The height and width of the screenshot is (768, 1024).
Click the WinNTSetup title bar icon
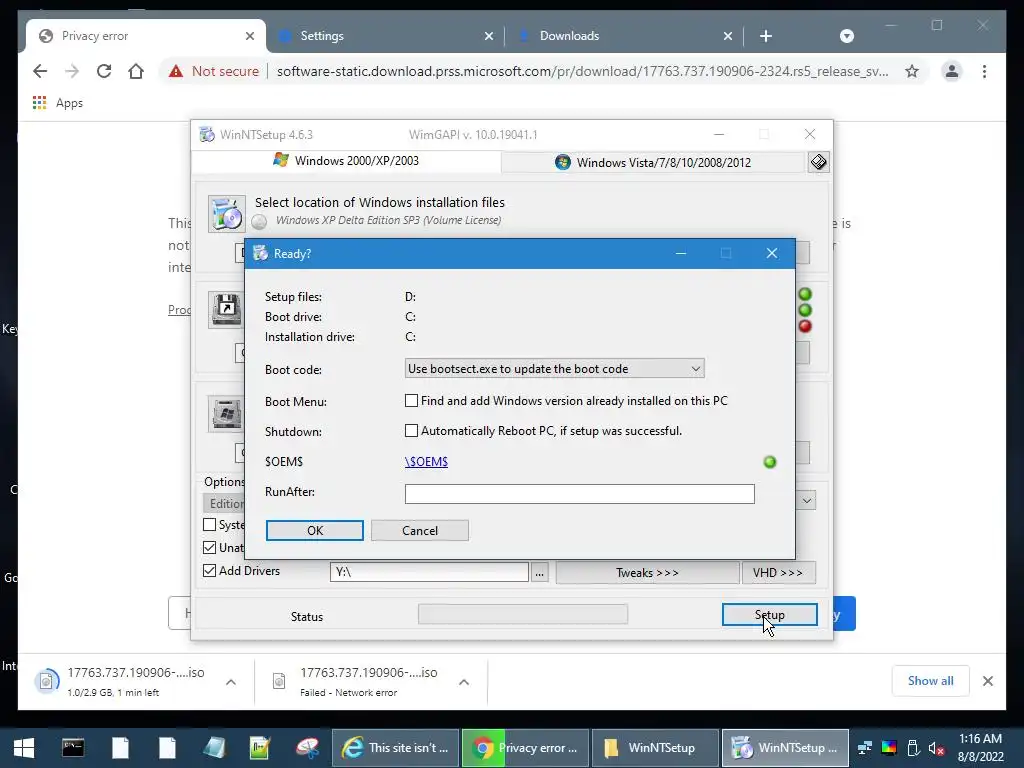(207, 135)
